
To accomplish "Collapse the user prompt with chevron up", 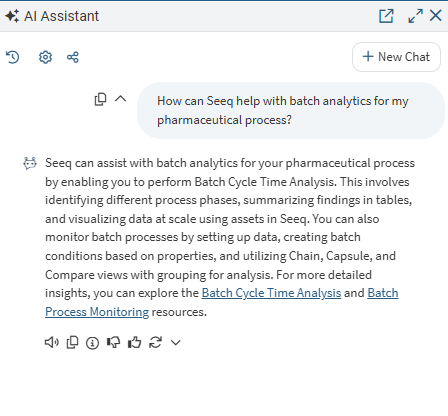I will point(121,99).
